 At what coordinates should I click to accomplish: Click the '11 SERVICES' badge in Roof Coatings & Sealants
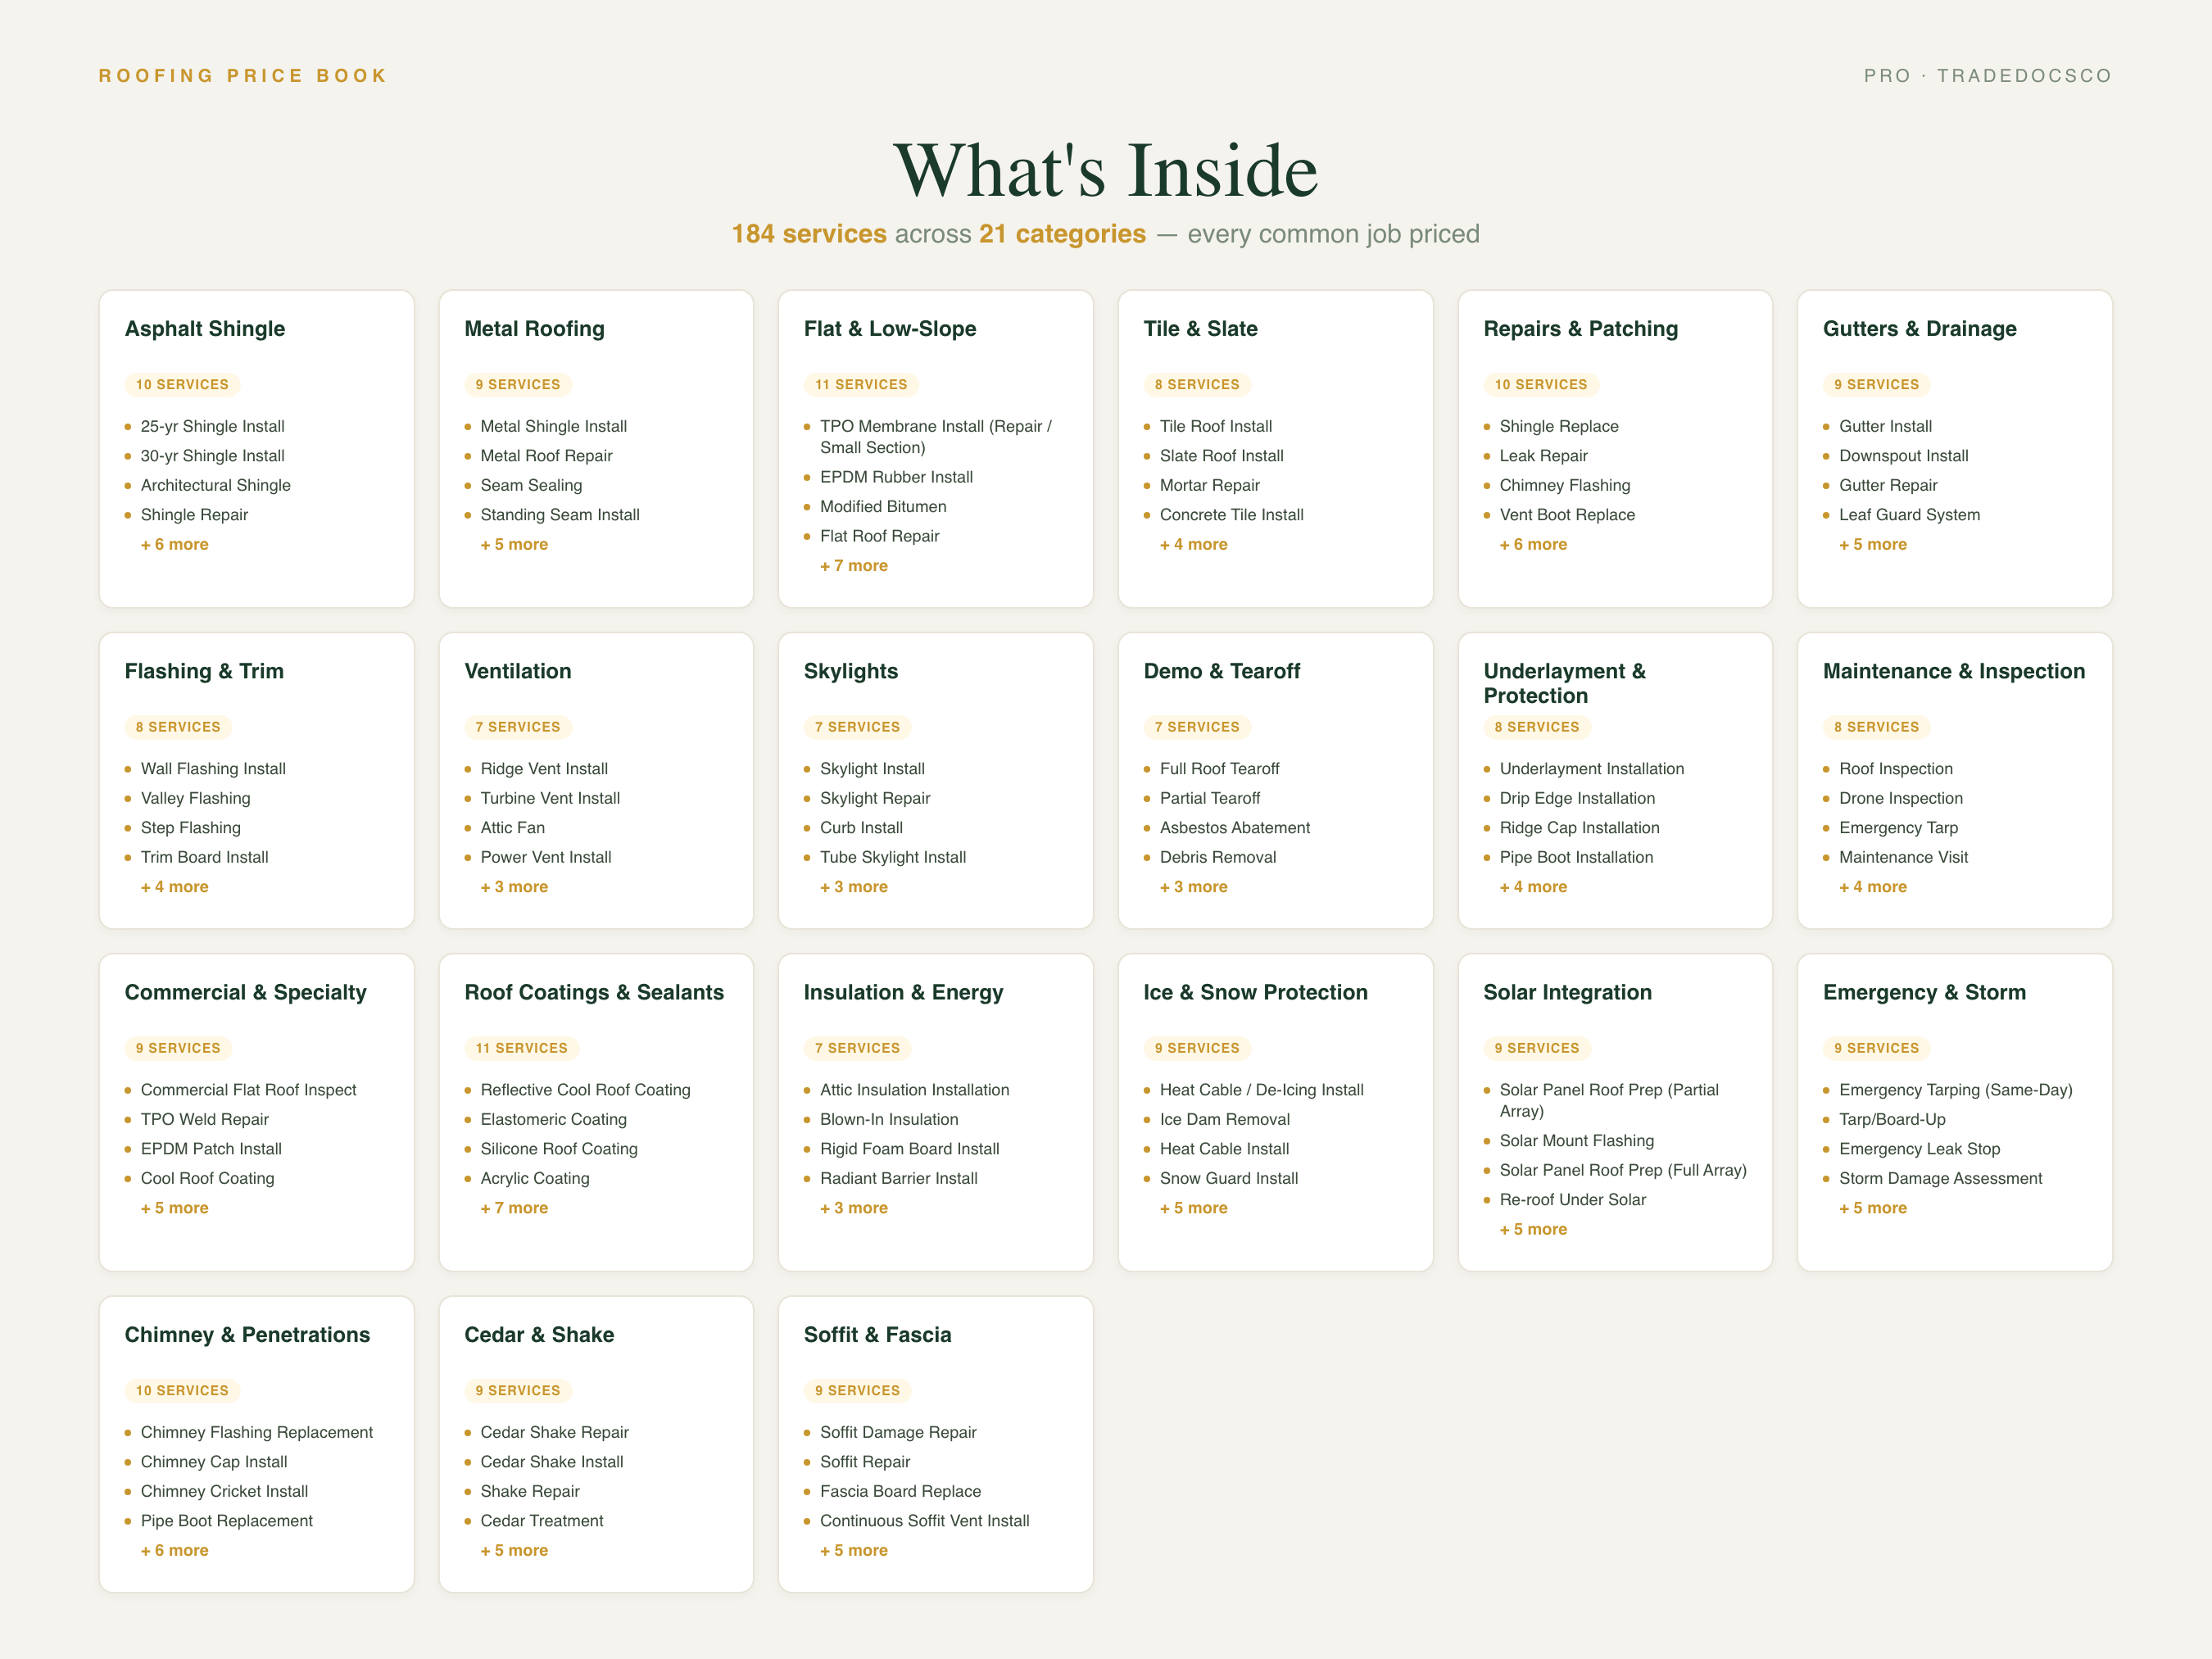521,1048
